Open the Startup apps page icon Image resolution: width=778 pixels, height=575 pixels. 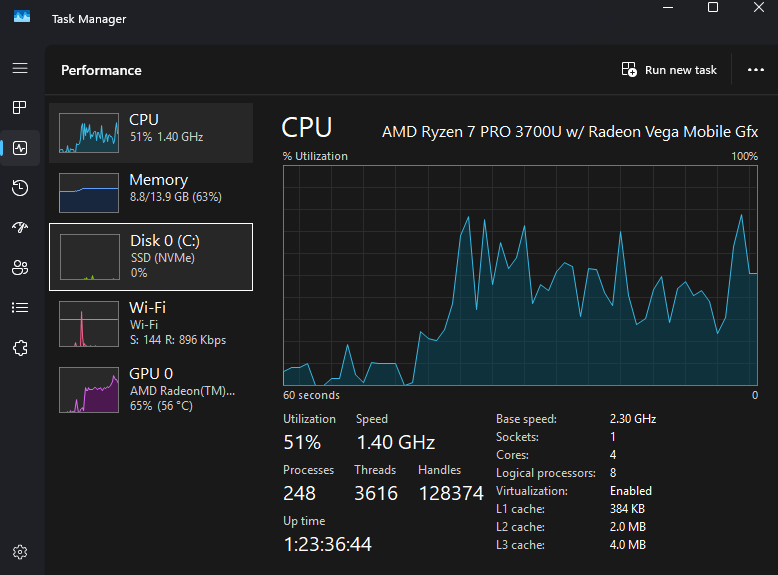[20, 227]
